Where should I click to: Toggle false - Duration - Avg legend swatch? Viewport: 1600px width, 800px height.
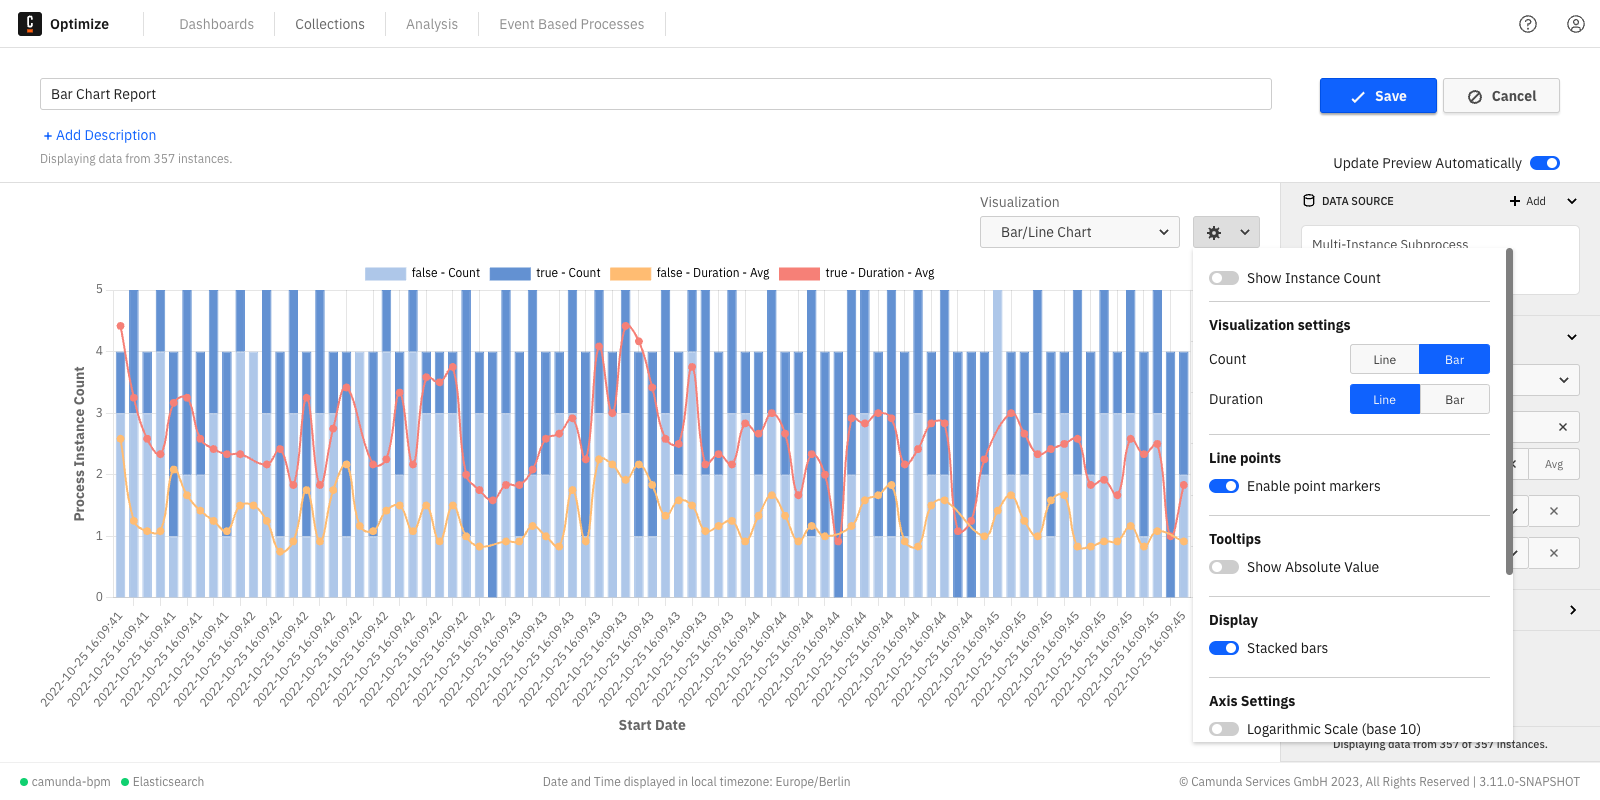(630, 273)
